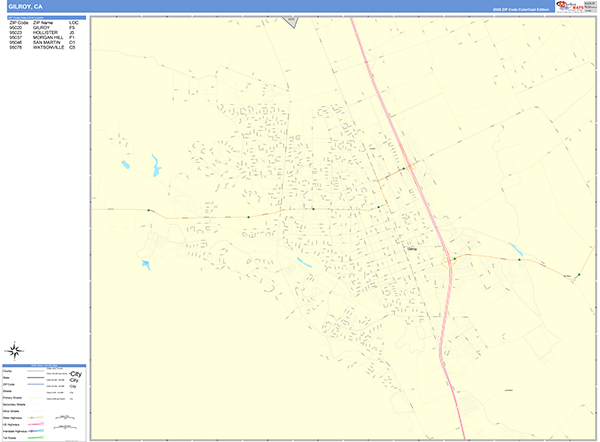Select the 95046 SAN MARTIN index row
The width and height of the screenshot is (600, 442).
click(42, 42)
